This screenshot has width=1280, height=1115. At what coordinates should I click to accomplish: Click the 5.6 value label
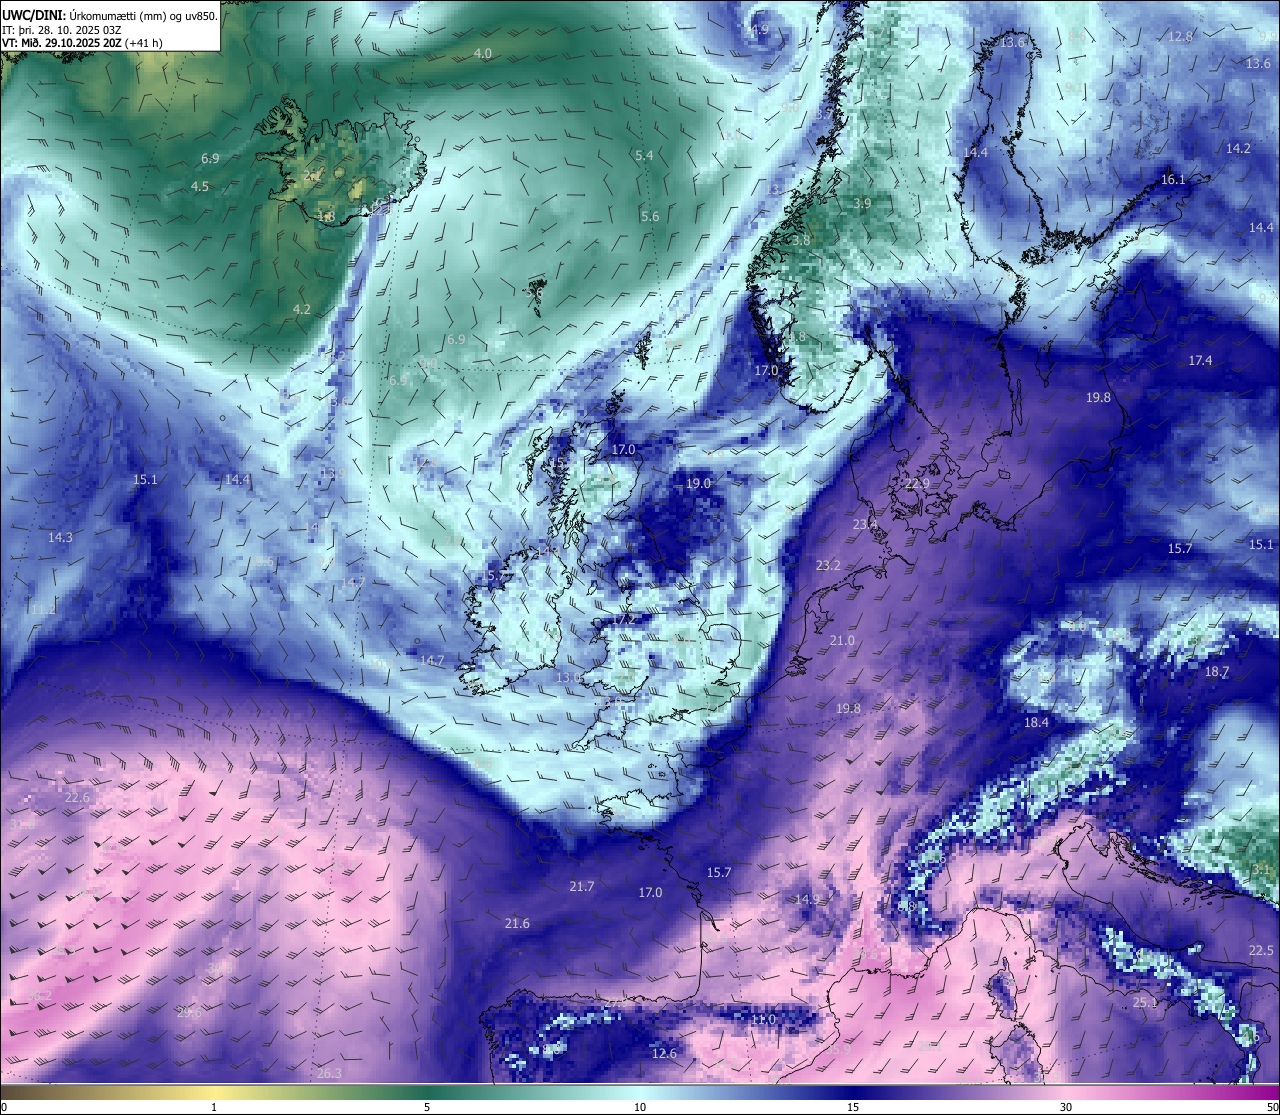click(650, 217)
